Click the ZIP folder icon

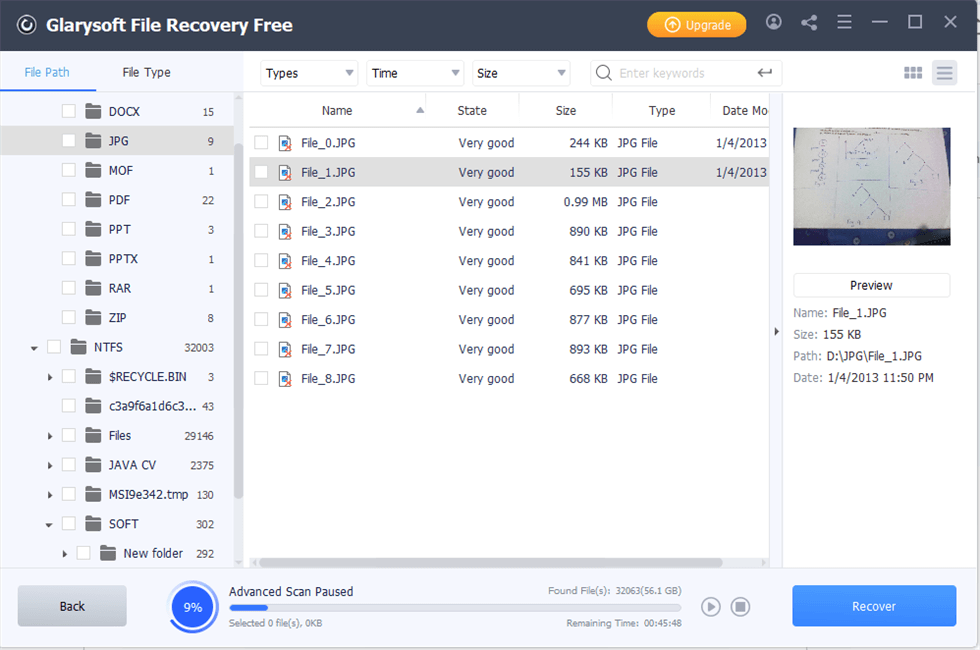(x=93, y=317)
